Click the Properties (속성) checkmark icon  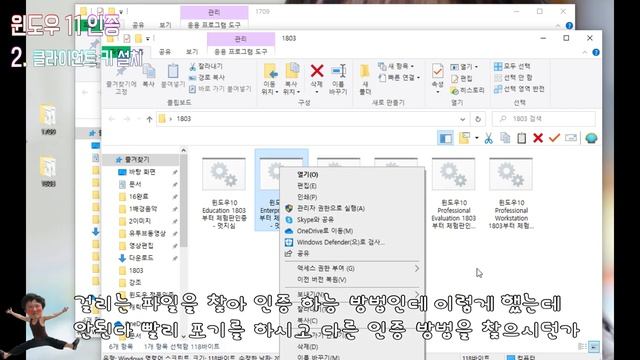tap(437, 71)
